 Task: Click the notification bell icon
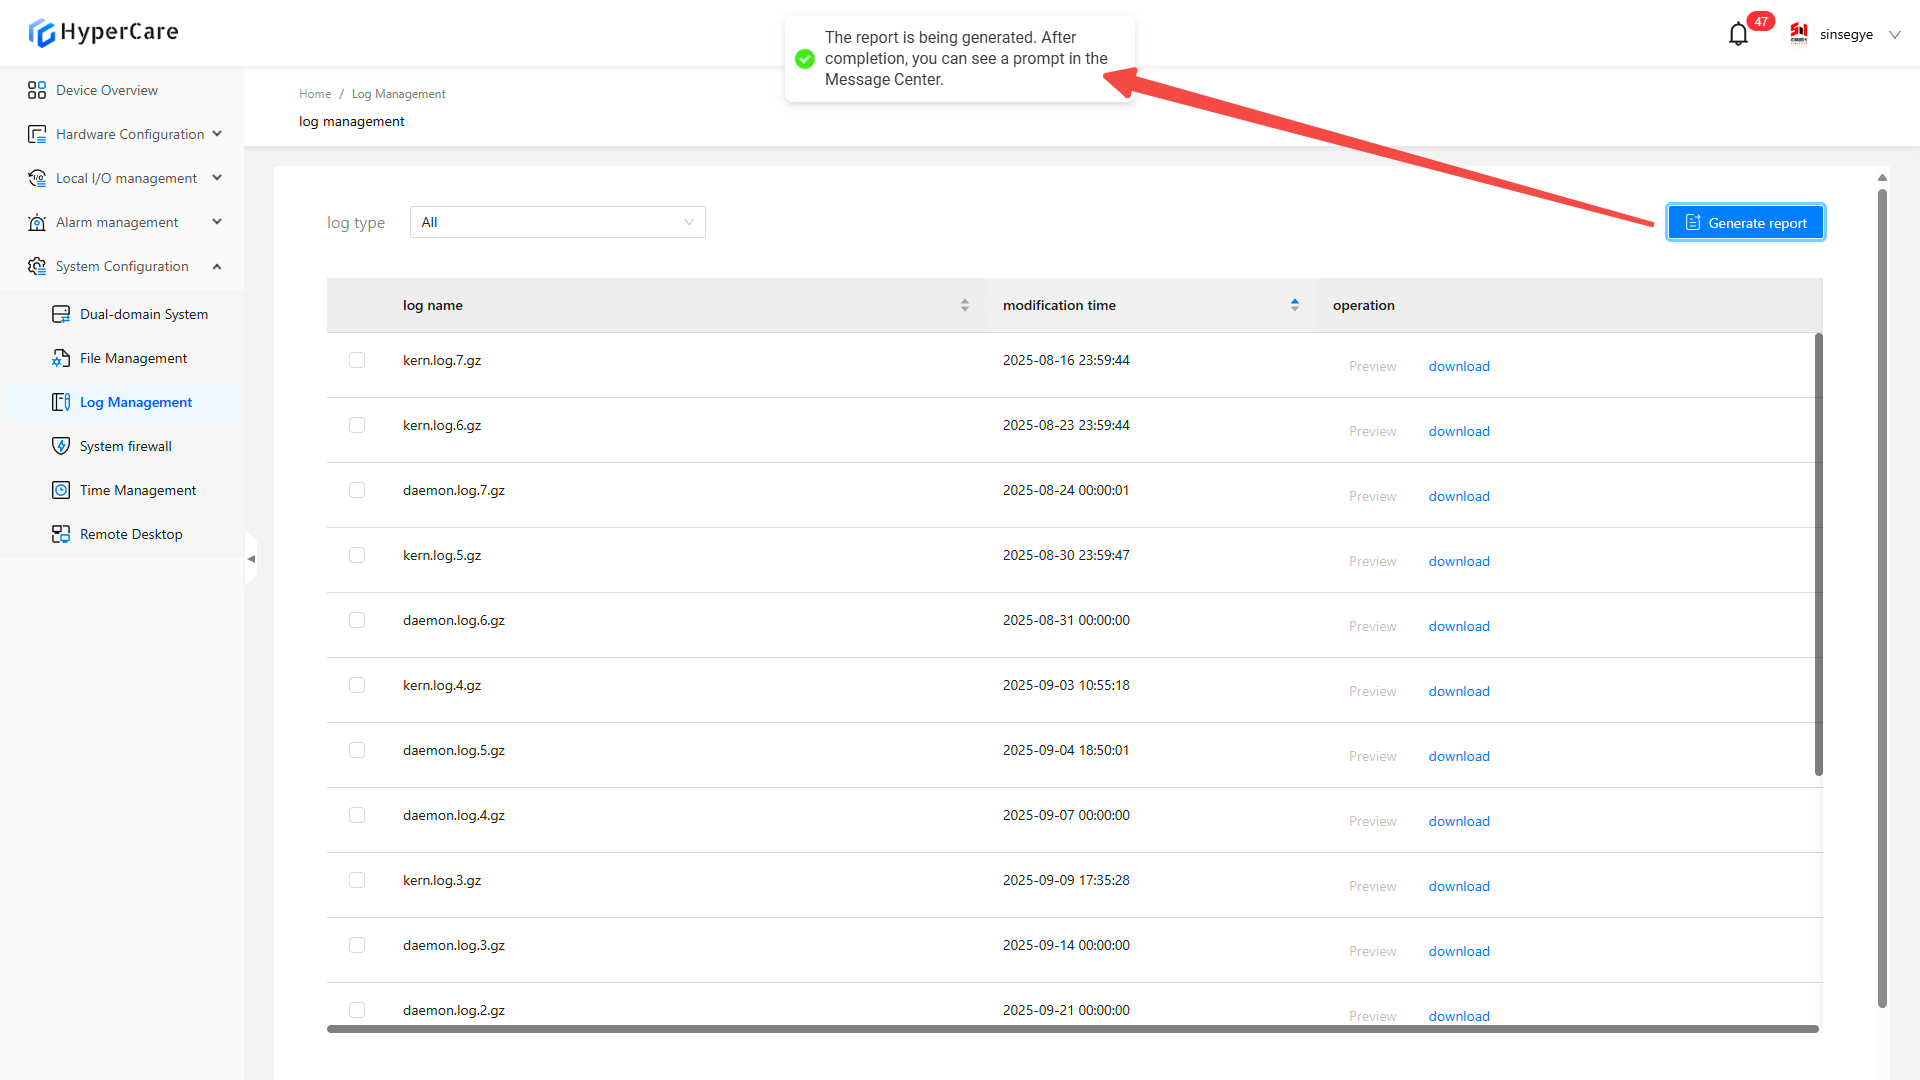[x=1738, y=35]
